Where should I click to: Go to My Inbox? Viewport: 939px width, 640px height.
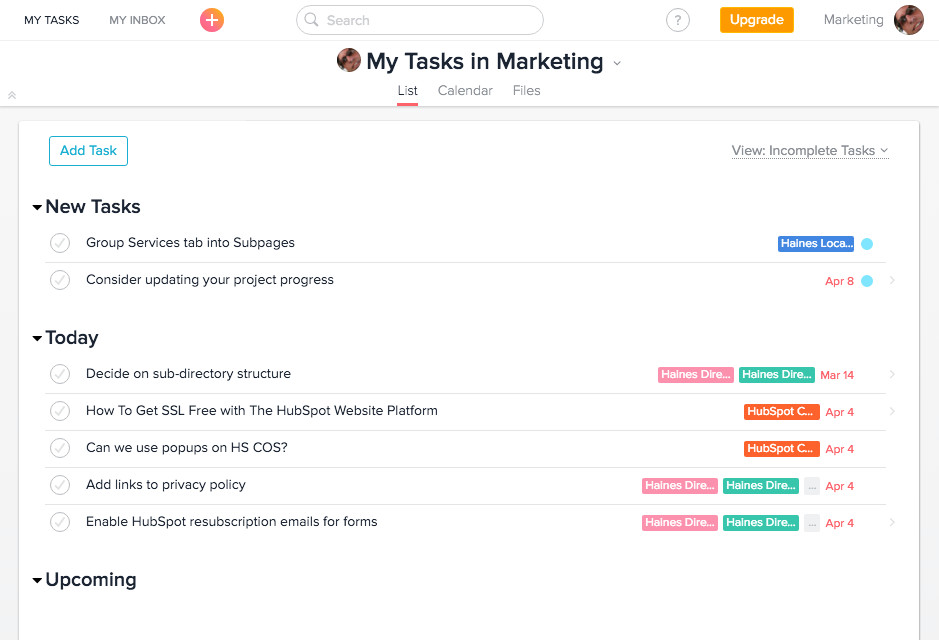click(x=137, y=20)
